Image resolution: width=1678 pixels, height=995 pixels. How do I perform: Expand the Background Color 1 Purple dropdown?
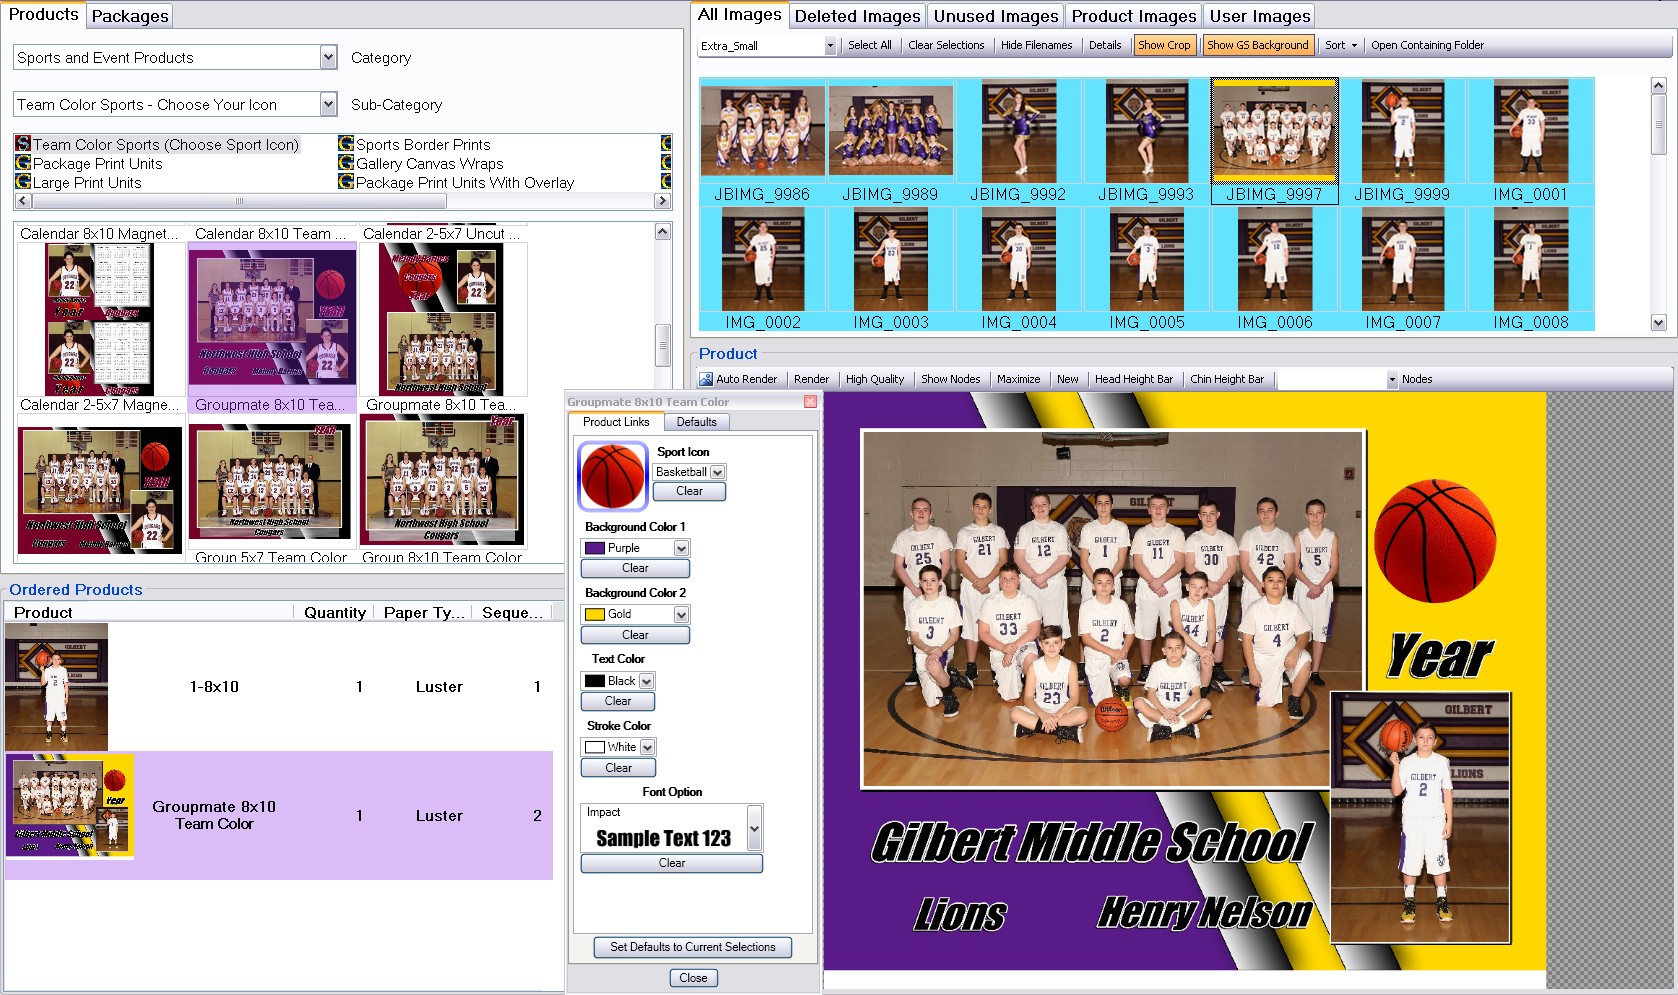(681, 548)
